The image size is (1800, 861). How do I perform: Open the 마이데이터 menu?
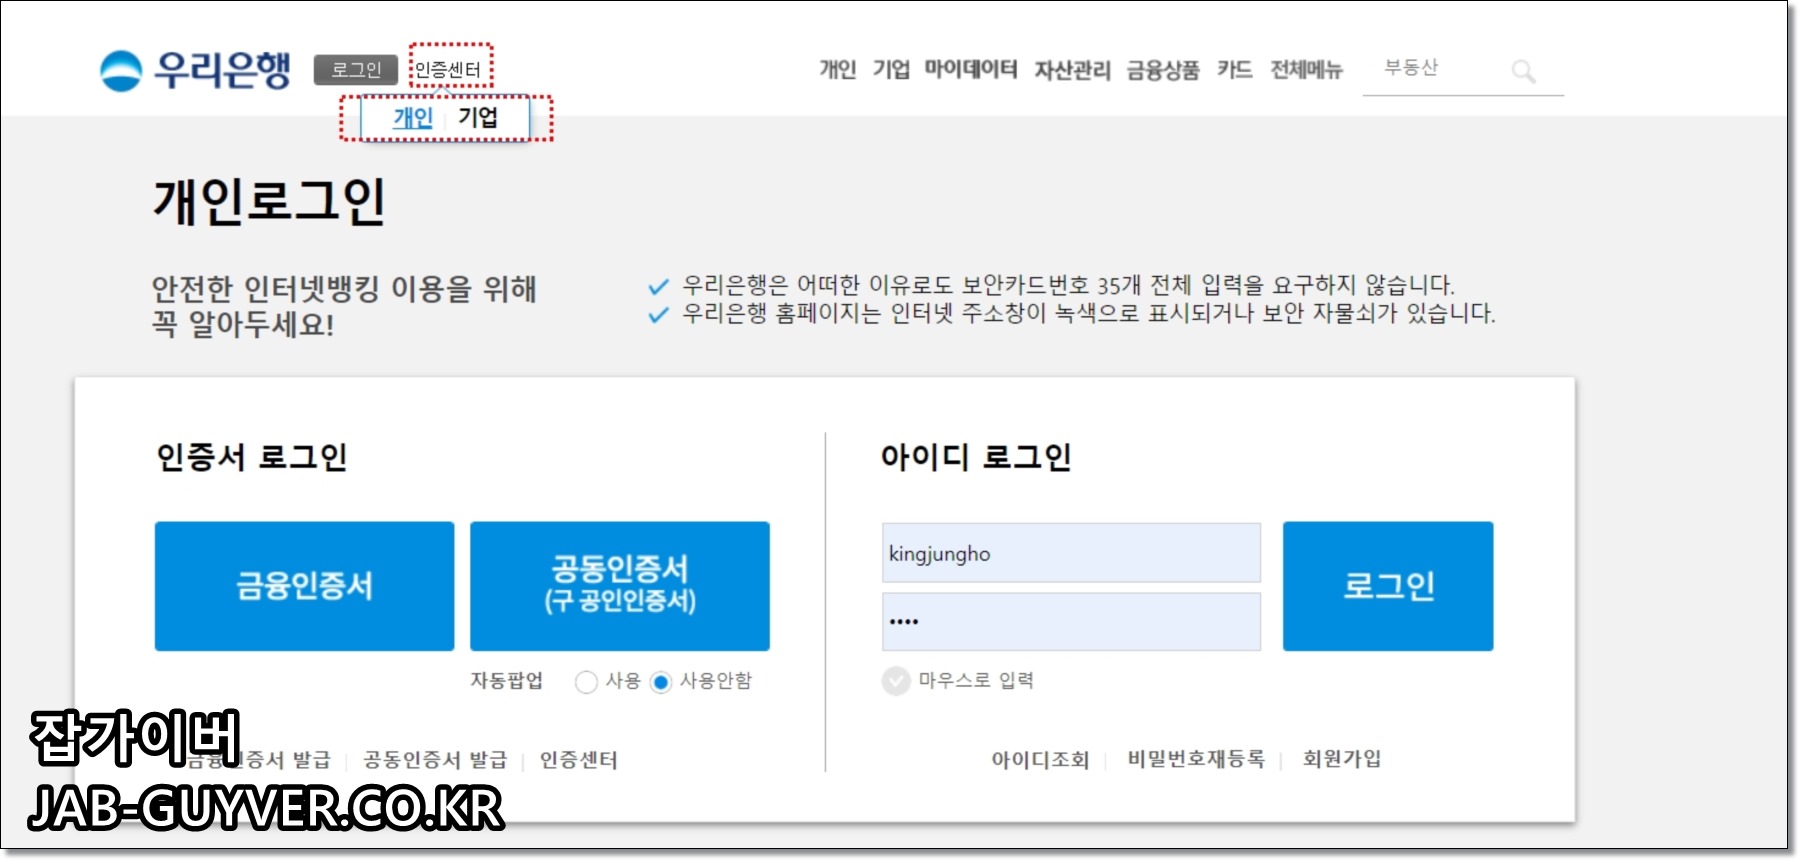[x=970, y=69]
